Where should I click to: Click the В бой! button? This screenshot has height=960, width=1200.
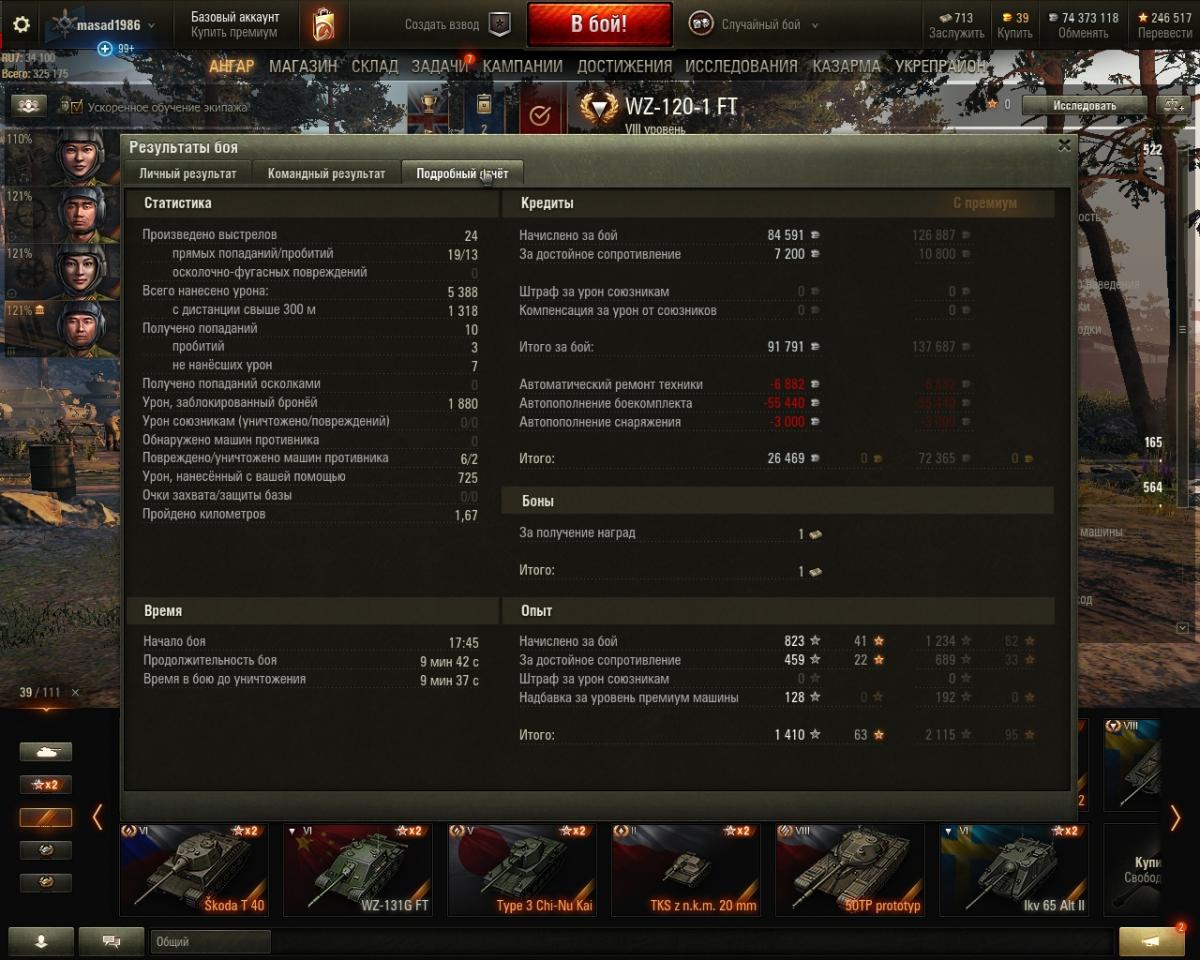click(x=599, y=25)
